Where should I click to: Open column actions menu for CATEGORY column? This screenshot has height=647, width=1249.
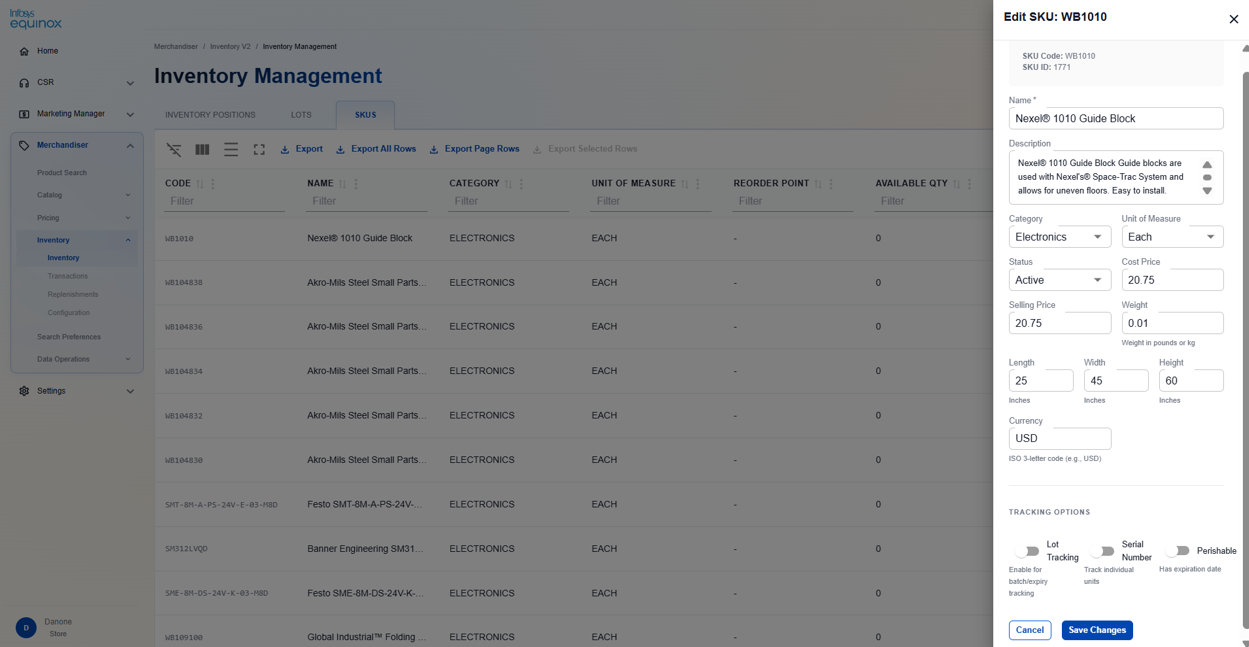tap(521, 184)
